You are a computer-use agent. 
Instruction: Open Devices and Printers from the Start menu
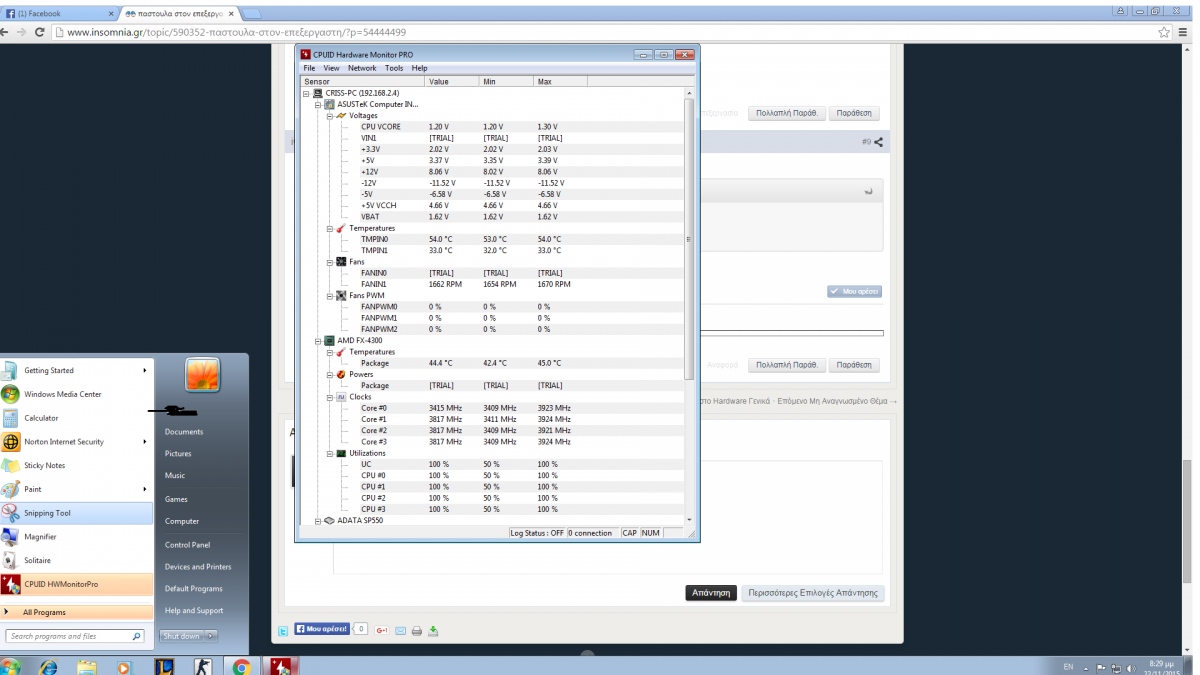point(198,567)
